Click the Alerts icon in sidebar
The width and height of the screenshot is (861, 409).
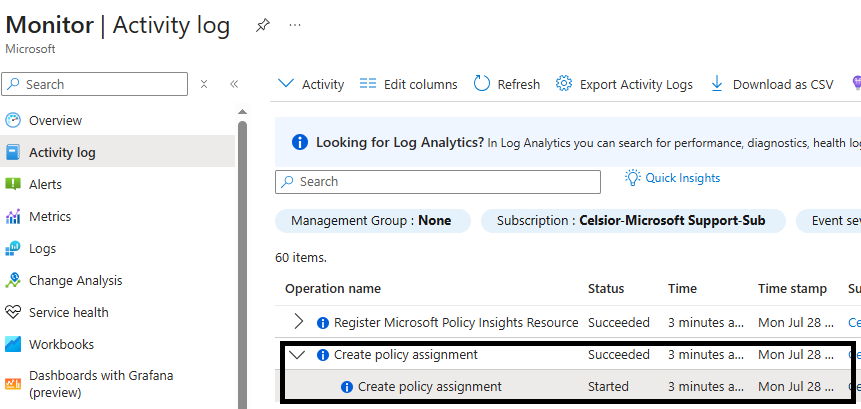point(13,184)
